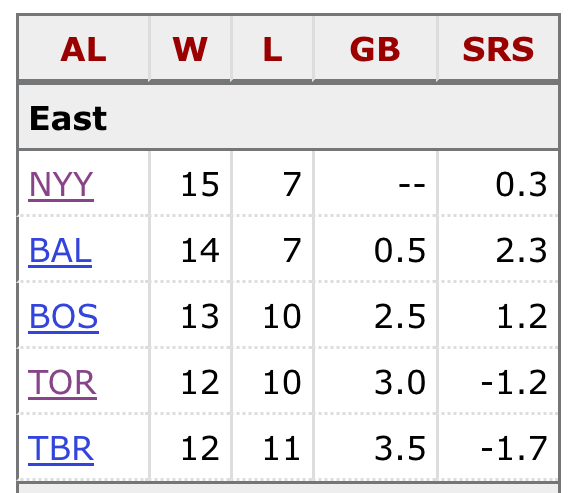The image size is (575, 493).
Task: Select the BOS wins cell showing 13
Action: 191,316
